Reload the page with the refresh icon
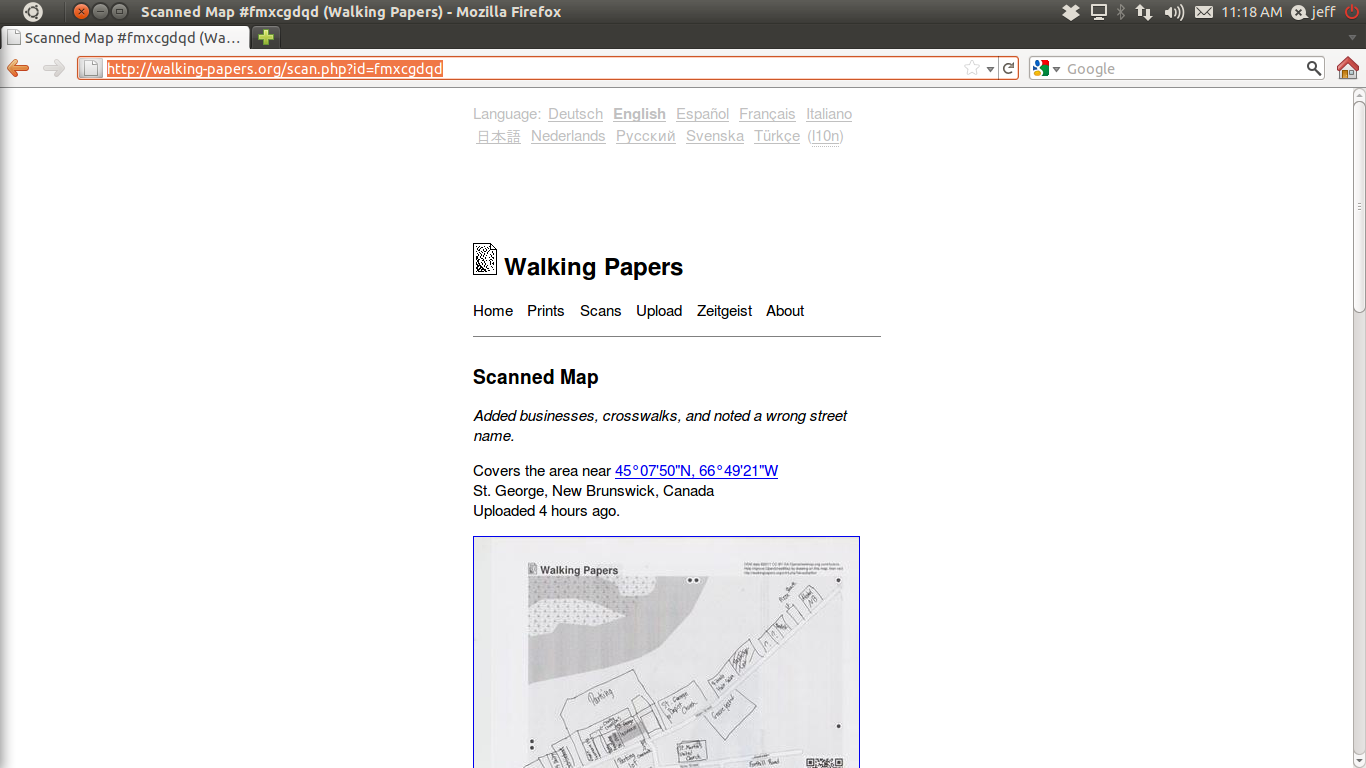Image resolution: width=1366 pixels, height=768 pixels. [1009, 68]
